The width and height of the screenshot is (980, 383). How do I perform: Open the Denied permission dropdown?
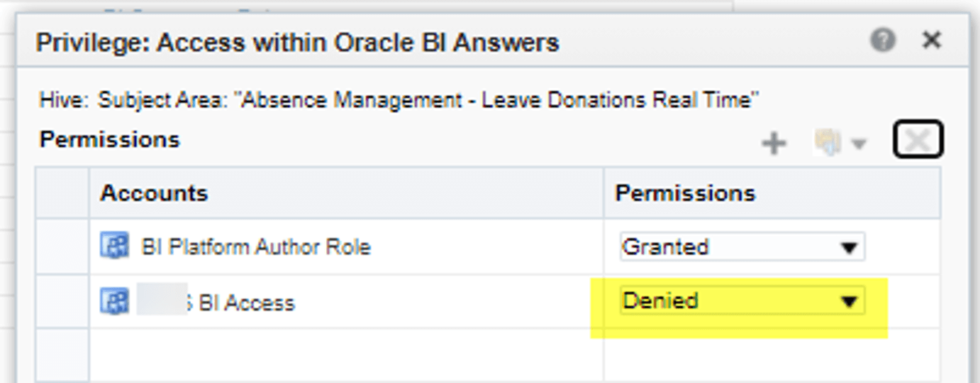pyautogui.click(x=742, y=301)
